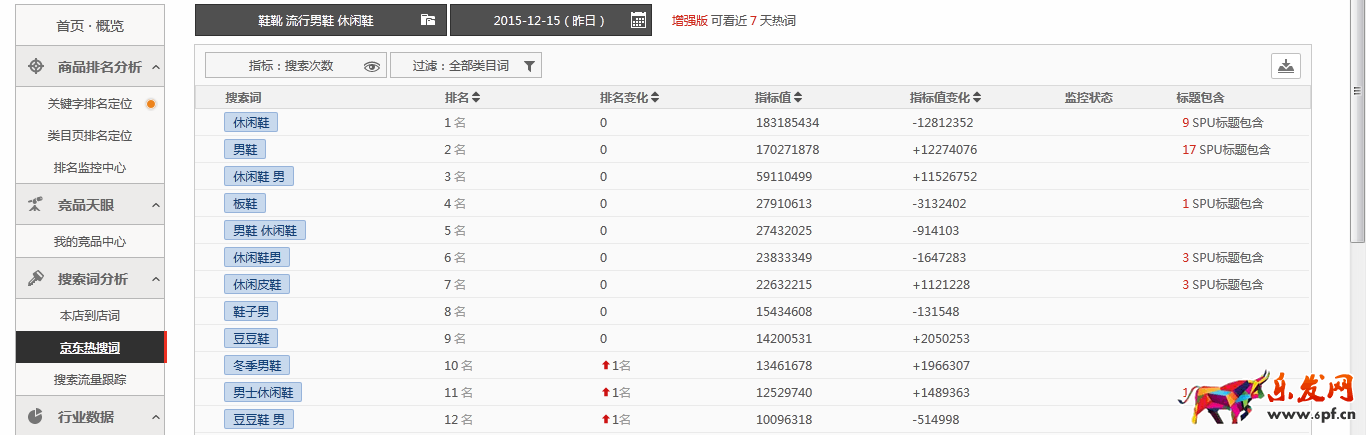
Task: Click the 商品排名分析 target icon
Action: (x=35, y=67)
